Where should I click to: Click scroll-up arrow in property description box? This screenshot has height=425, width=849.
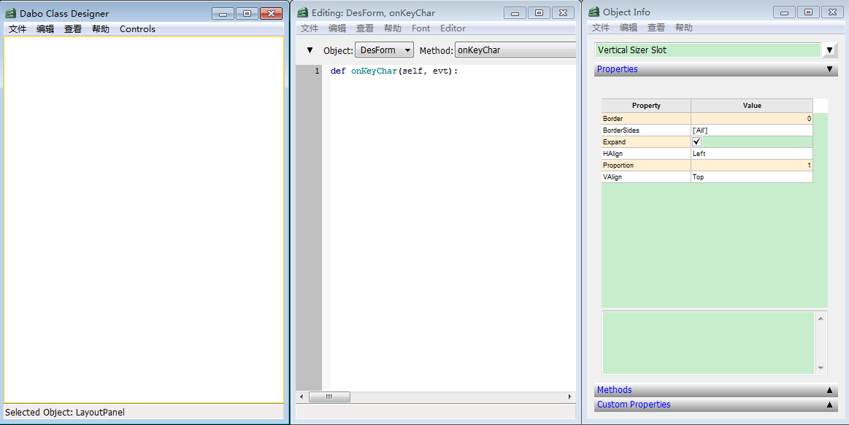820,318
